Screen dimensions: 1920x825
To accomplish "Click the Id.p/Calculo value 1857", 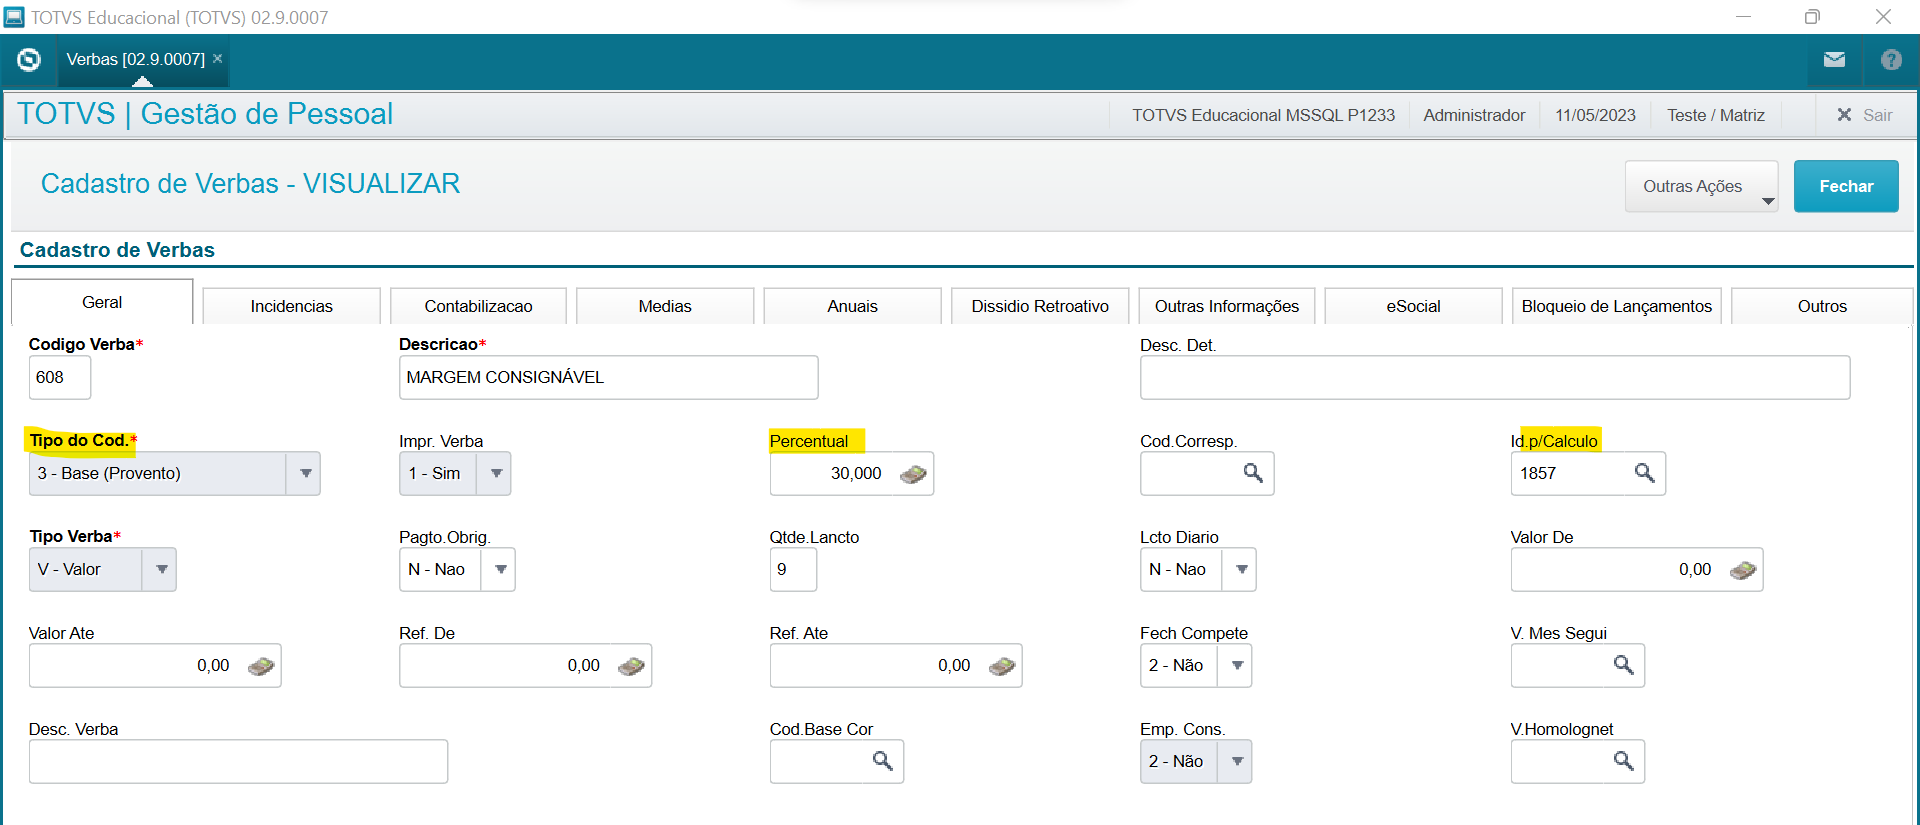I will pyautogui.click(x=1538, y=474).
